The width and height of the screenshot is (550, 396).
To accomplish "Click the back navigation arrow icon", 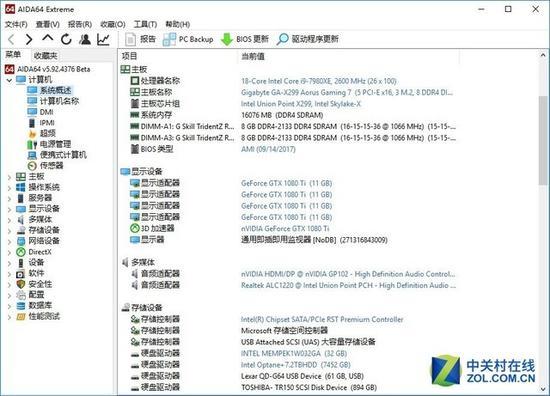I will [11, 39].
